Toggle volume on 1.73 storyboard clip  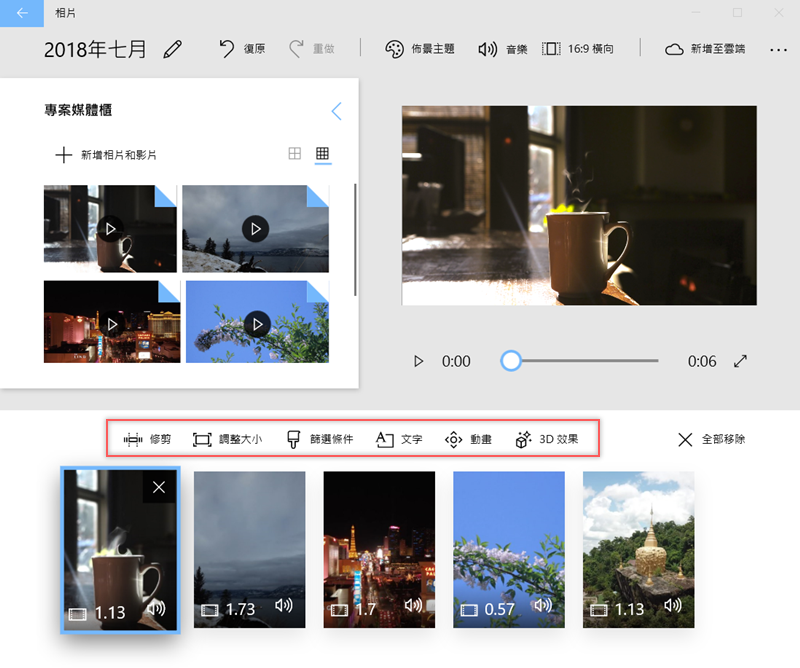pos(283,606)
